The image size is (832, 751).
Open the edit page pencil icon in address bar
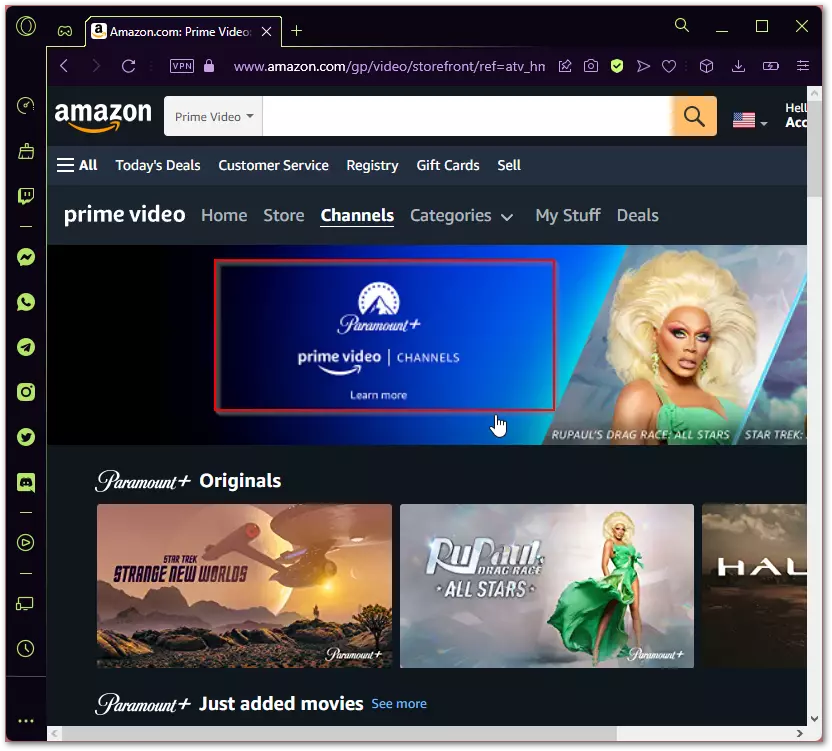(x=565, y=66)
